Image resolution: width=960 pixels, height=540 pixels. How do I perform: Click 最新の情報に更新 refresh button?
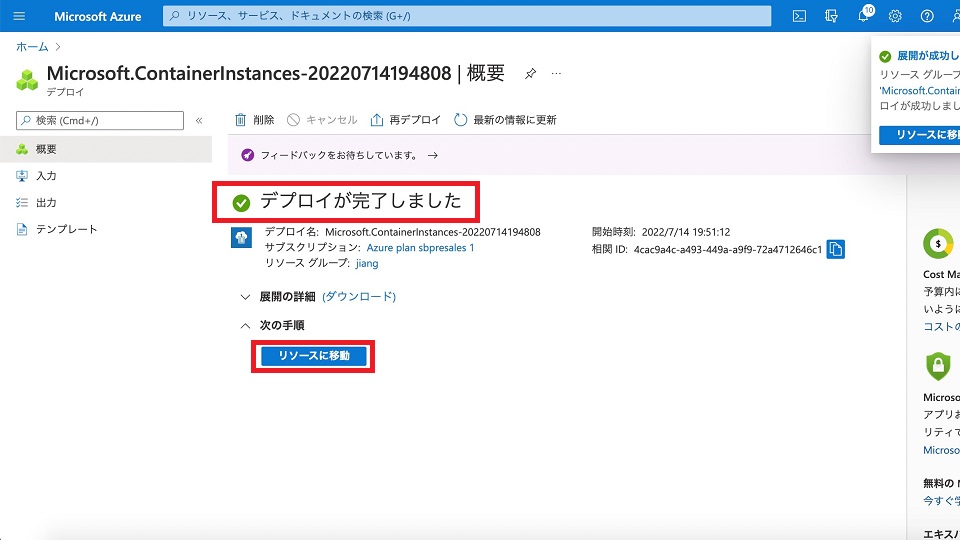[x=505, y=120]
